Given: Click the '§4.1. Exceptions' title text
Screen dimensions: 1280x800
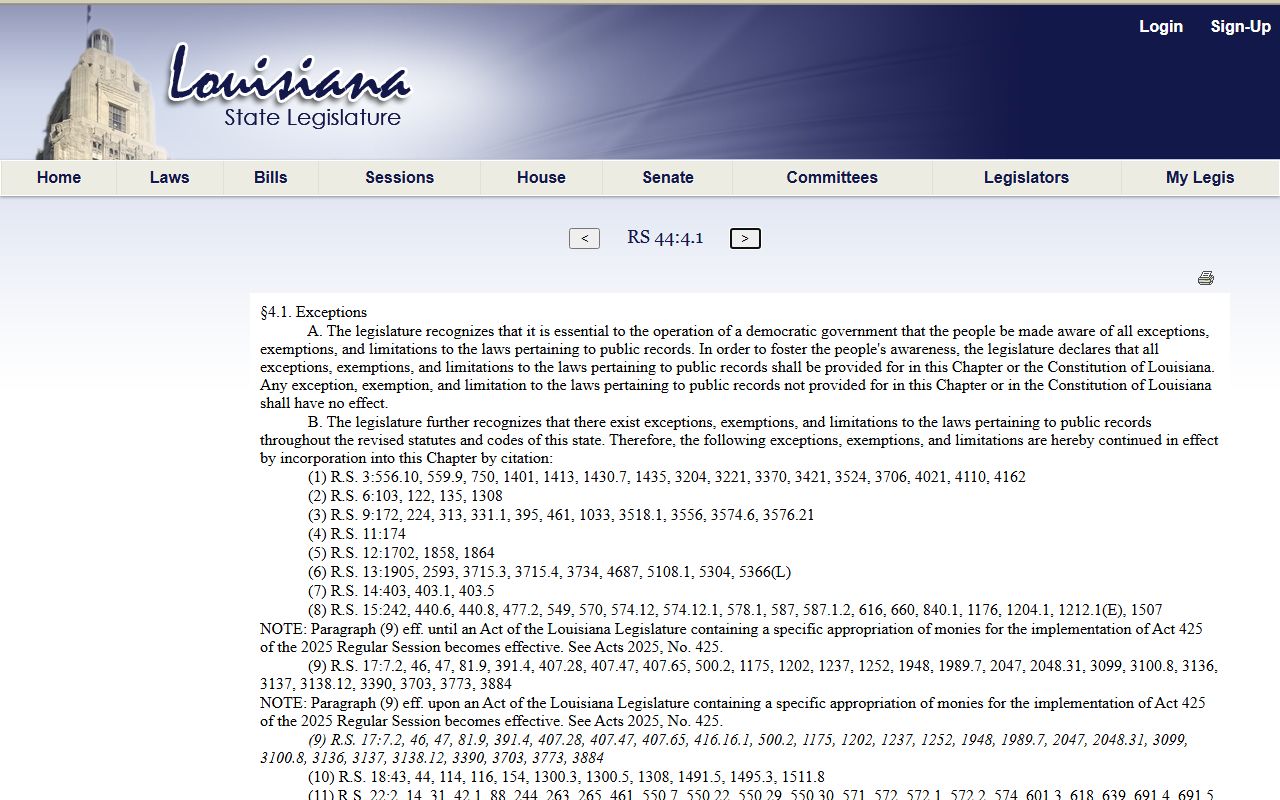Looking at the screenshot, I should 313,312.
